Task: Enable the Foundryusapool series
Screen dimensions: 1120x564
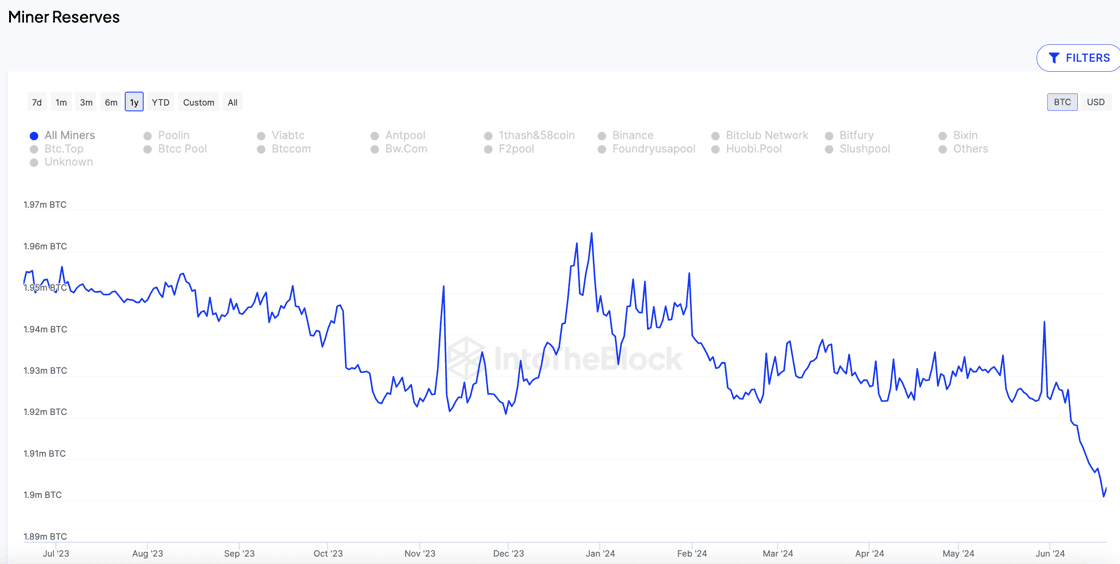Action: pos(653,149)
